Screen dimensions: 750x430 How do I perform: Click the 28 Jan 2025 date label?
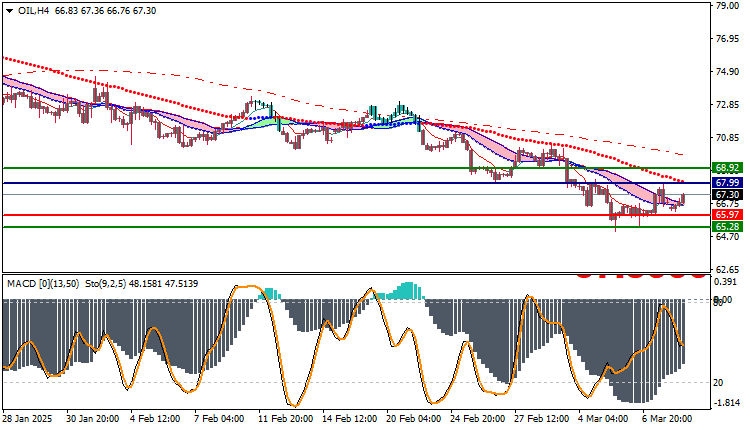(27, 419)
